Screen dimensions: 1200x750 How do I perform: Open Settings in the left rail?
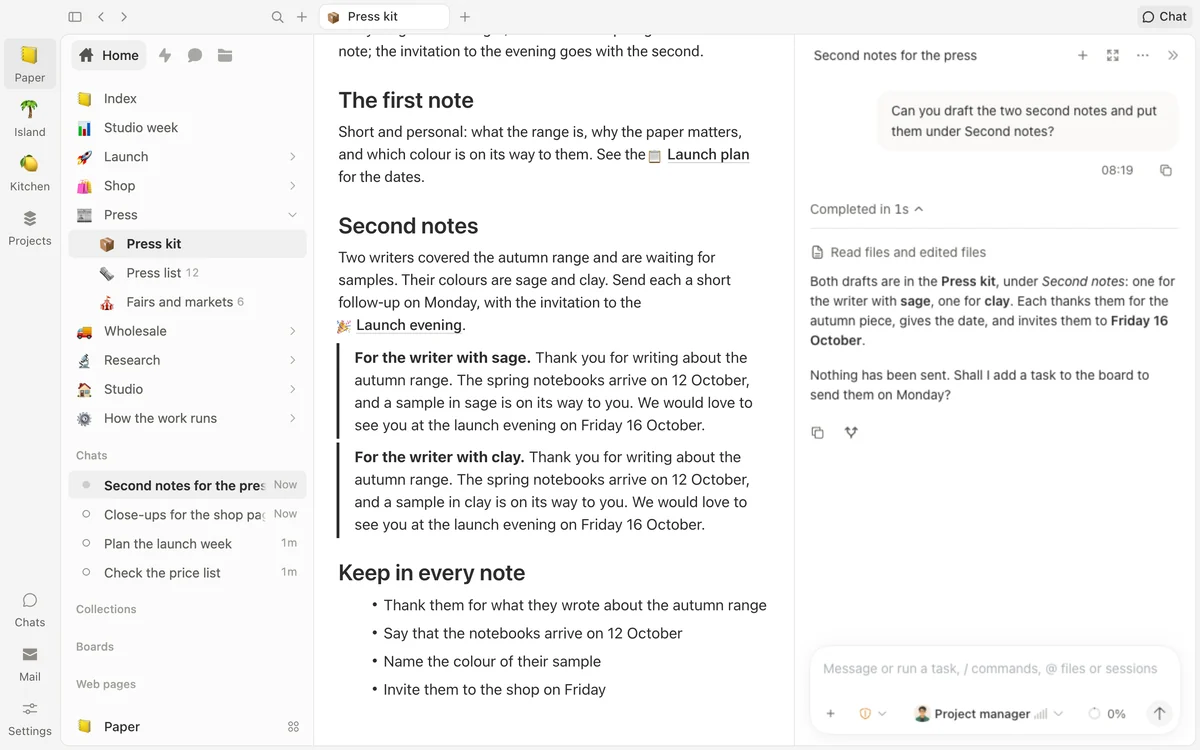click(30, 718)
